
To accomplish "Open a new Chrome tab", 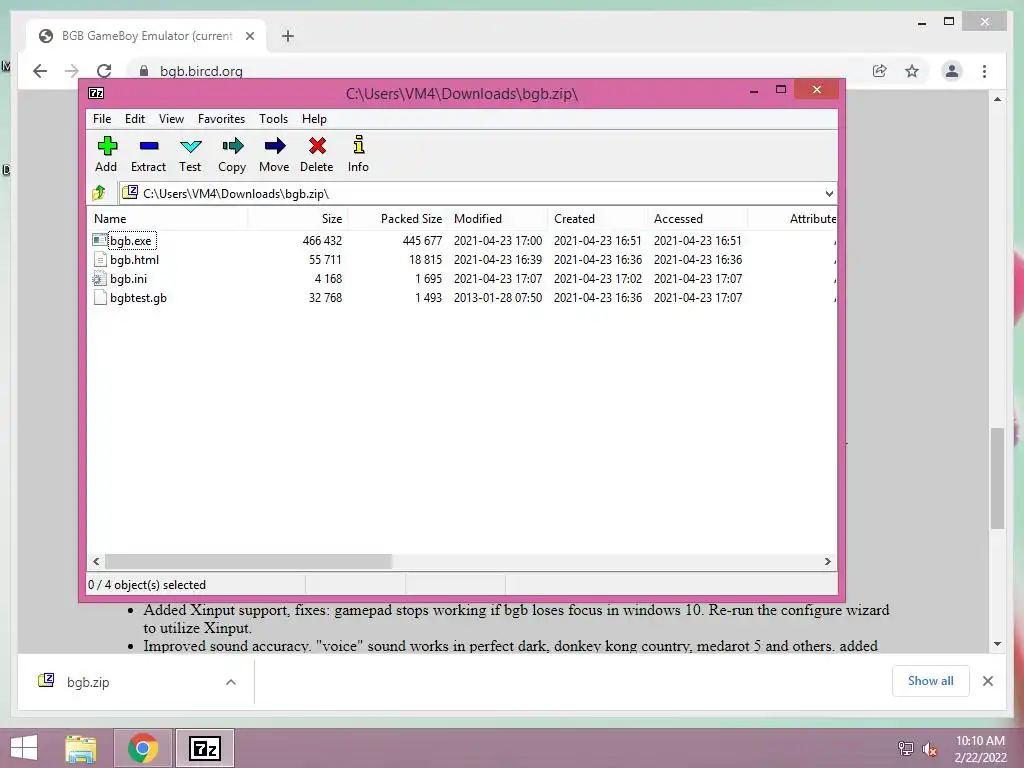I will pos(287,36).
